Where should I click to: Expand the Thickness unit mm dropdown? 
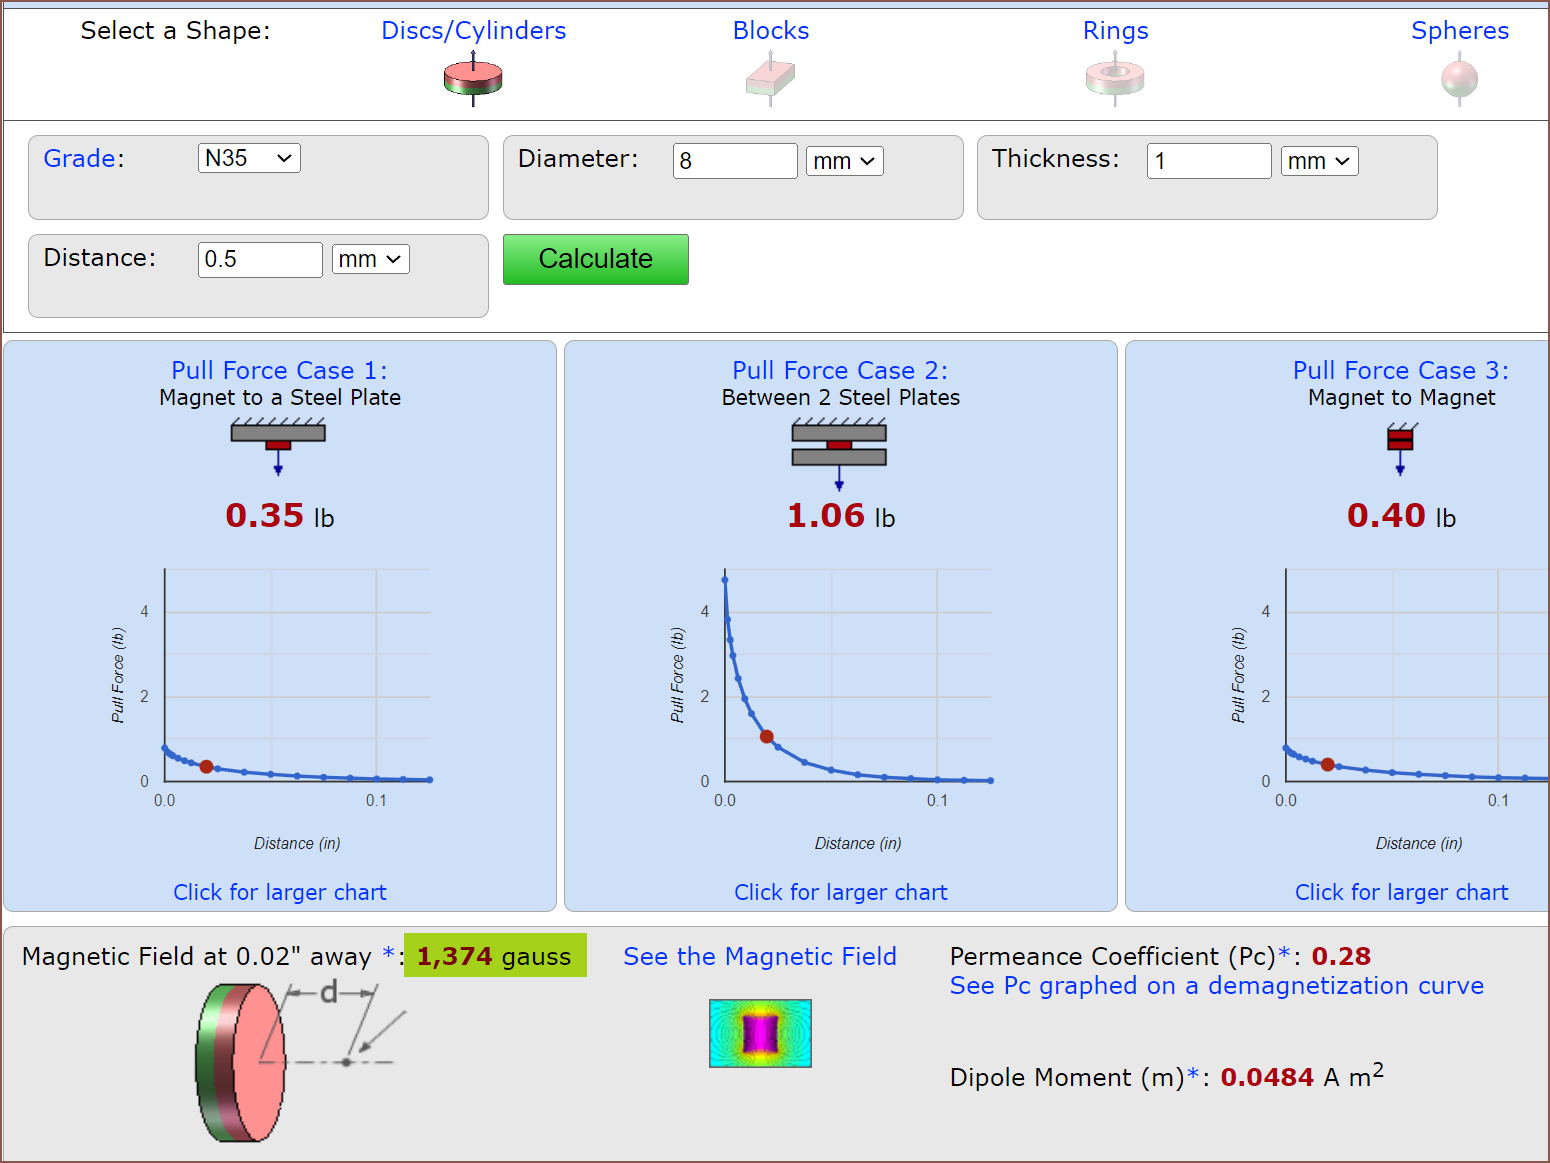click(x=1319, y=161)
